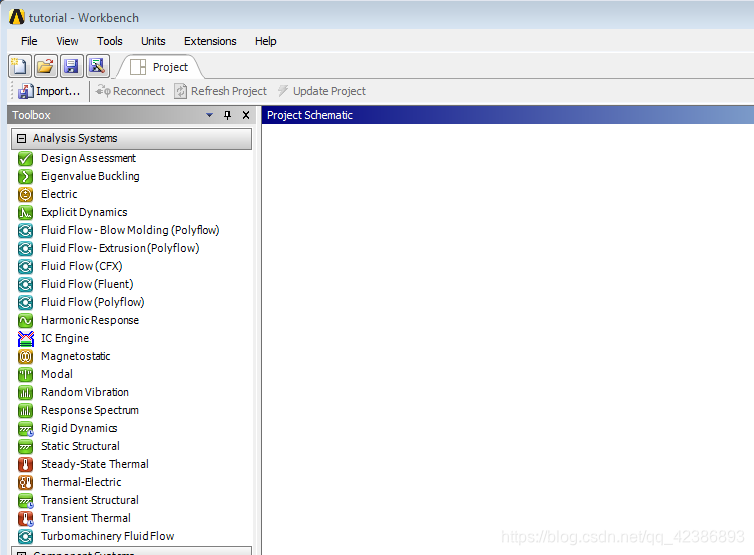Select the Thermal-Electric label
The width and height of the screenshot is (754, 555).
point(81,482)
